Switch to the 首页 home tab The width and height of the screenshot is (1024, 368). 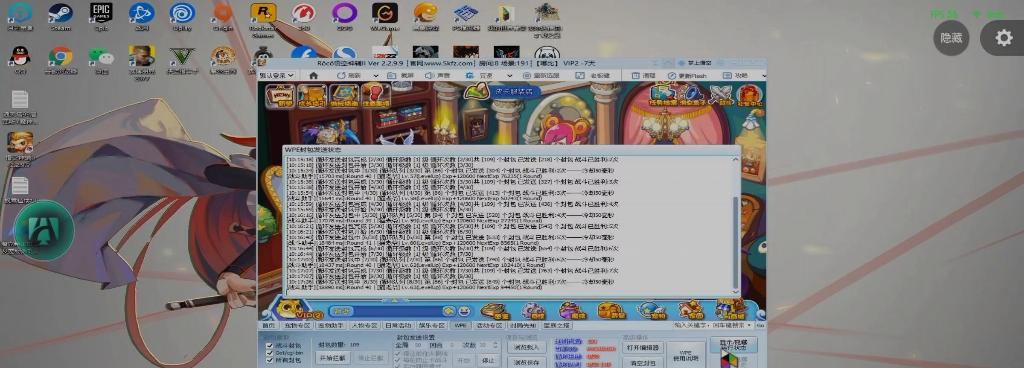click(268, 325)
